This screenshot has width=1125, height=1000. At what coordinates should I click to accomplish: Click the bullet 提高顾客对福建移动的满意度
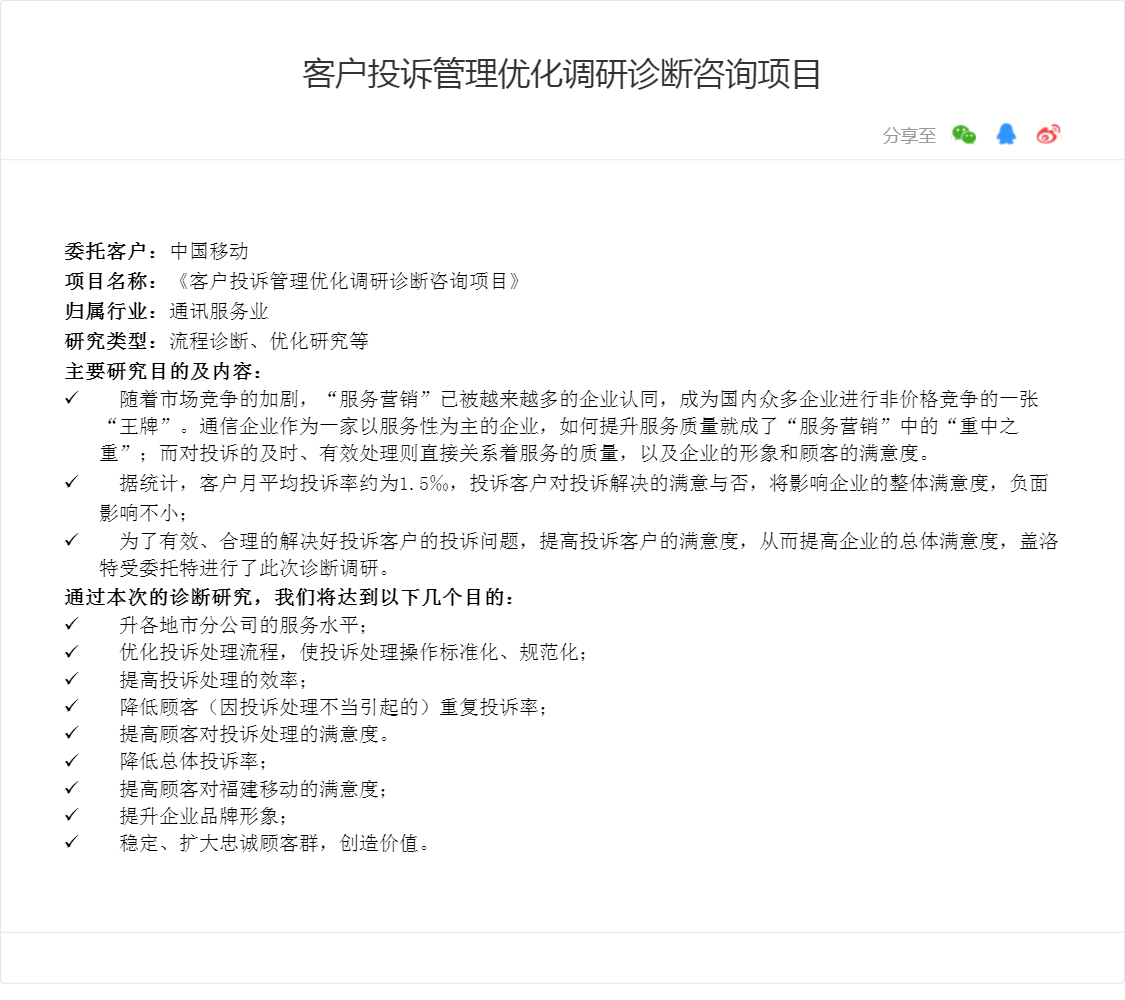coord(253,790)
